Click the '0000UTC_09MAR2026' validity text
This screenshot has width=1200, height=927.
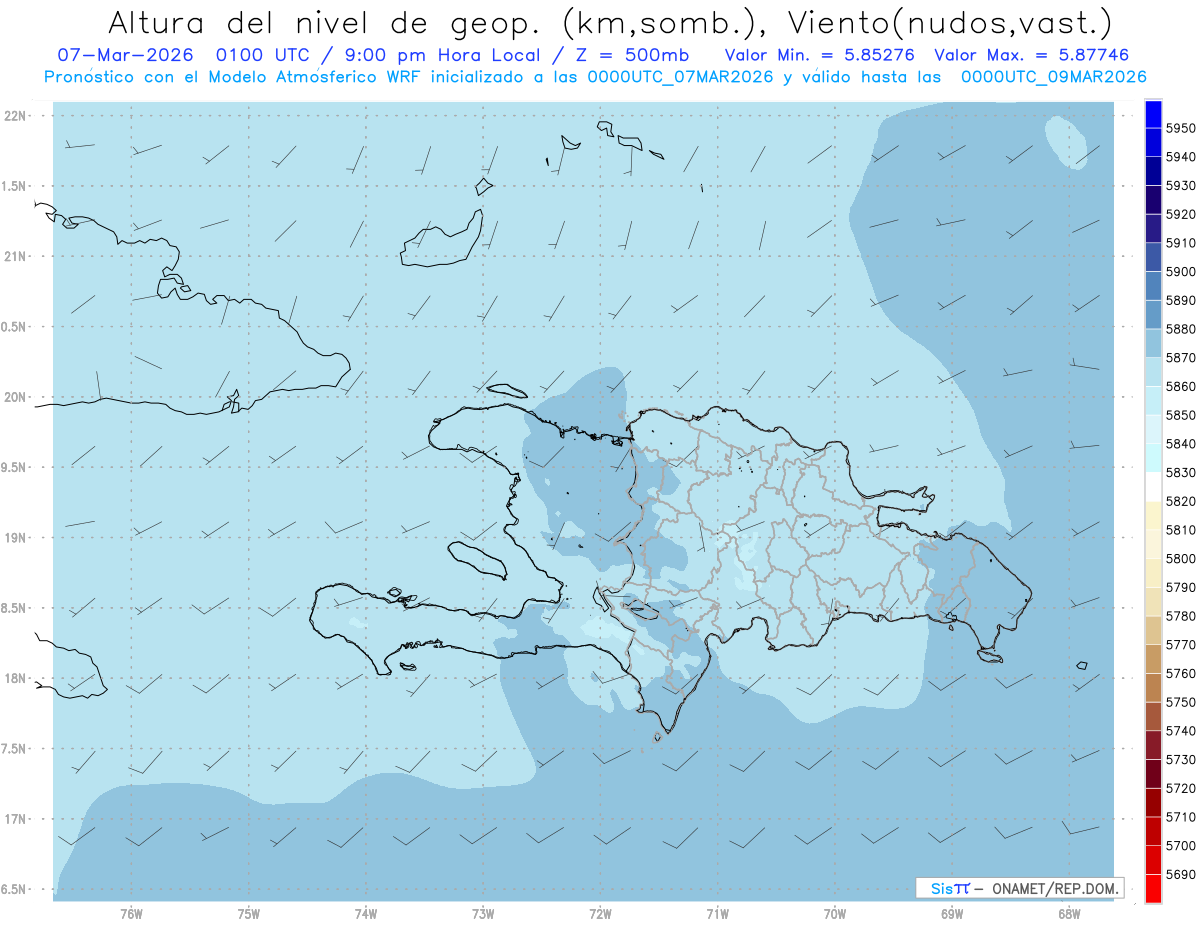[x=1053, y=77]
